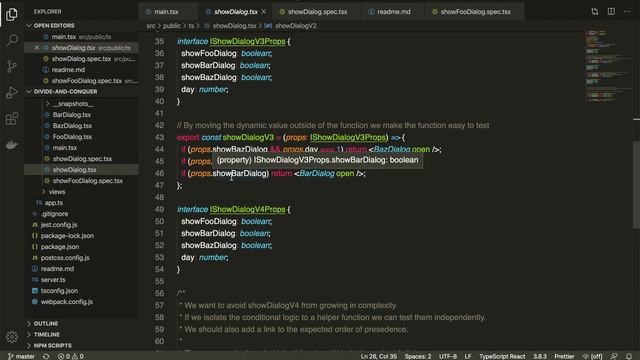Change end of line sequence LF
Image resolution: width=640 pixels, height=360 pixels.
click(x=468, y=356)
